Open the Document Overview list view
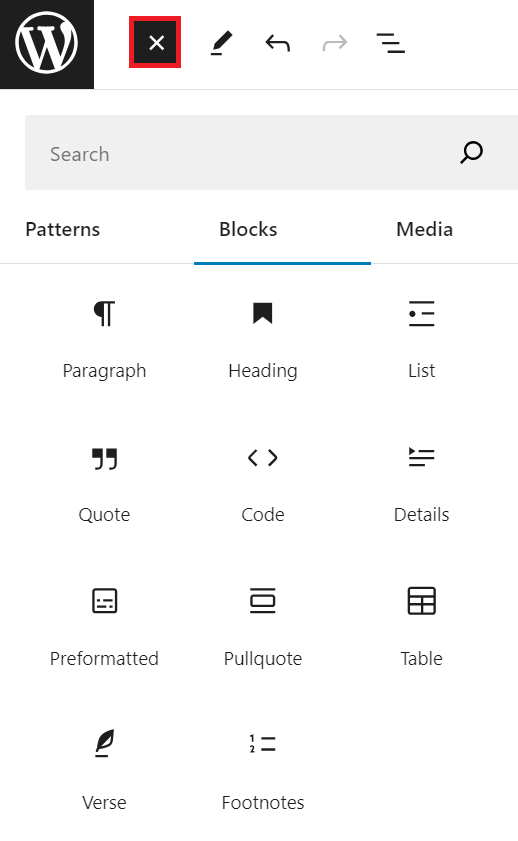The height and width of the screenshot is (841, 518). [x=391, y=43]
